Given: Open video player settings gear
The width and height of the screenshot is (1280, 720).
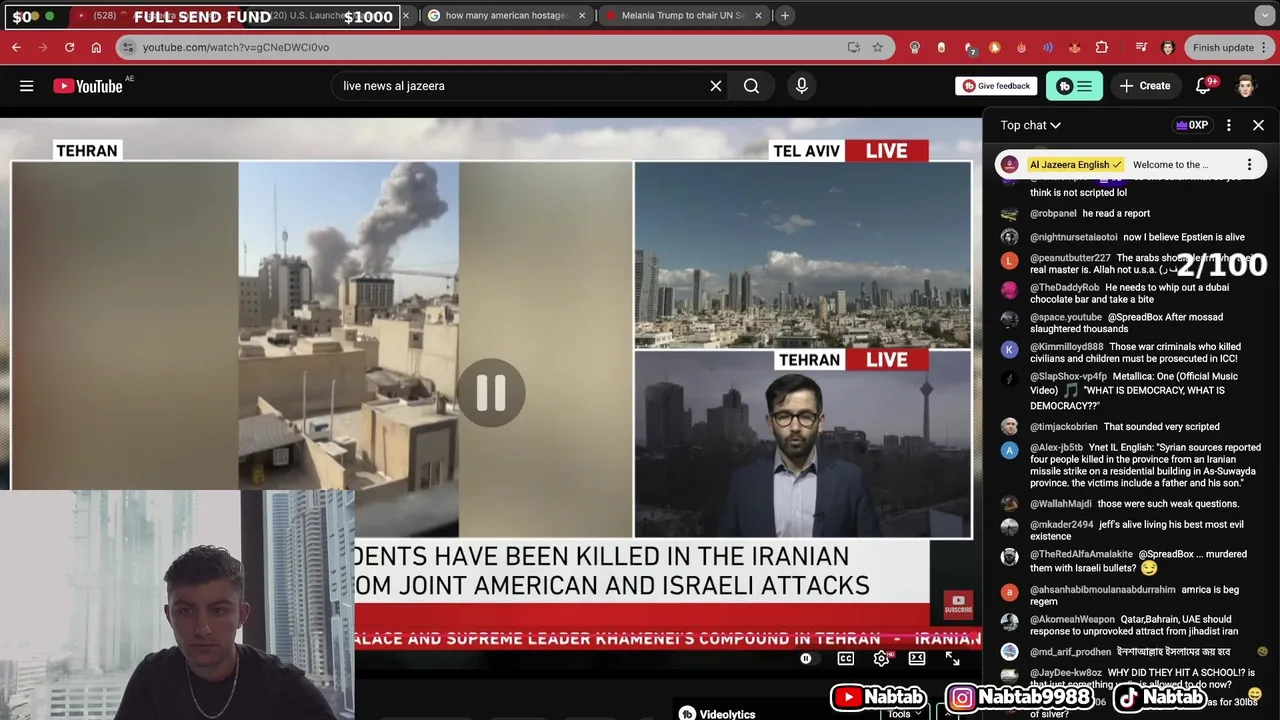Looking at the screenshot, I should click(x=881, y=658).
